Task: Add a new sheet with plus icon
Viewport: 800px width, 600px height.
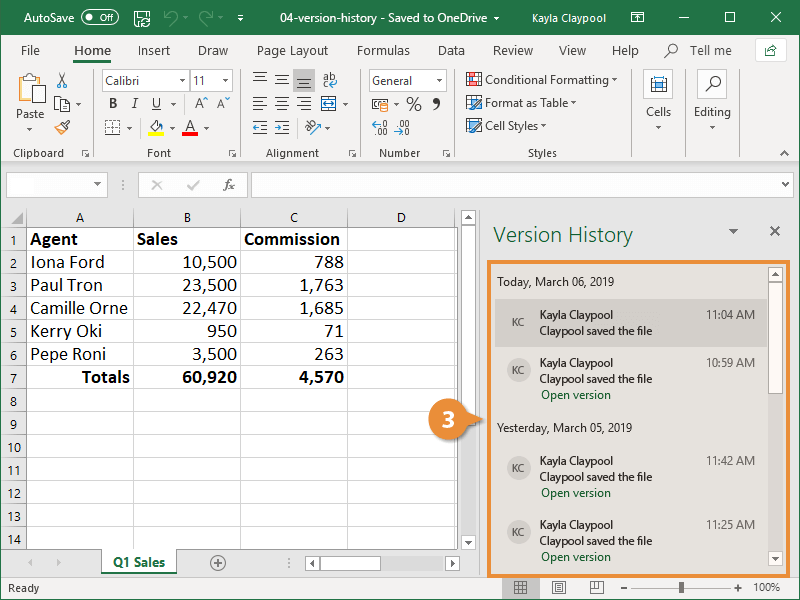Action: 218,563
